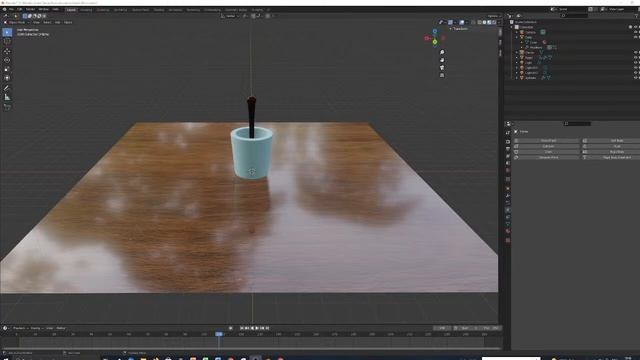Open the Tool tab in Properties editor
Viewport: 640px width, 360px height.
(x=508, y=133)
